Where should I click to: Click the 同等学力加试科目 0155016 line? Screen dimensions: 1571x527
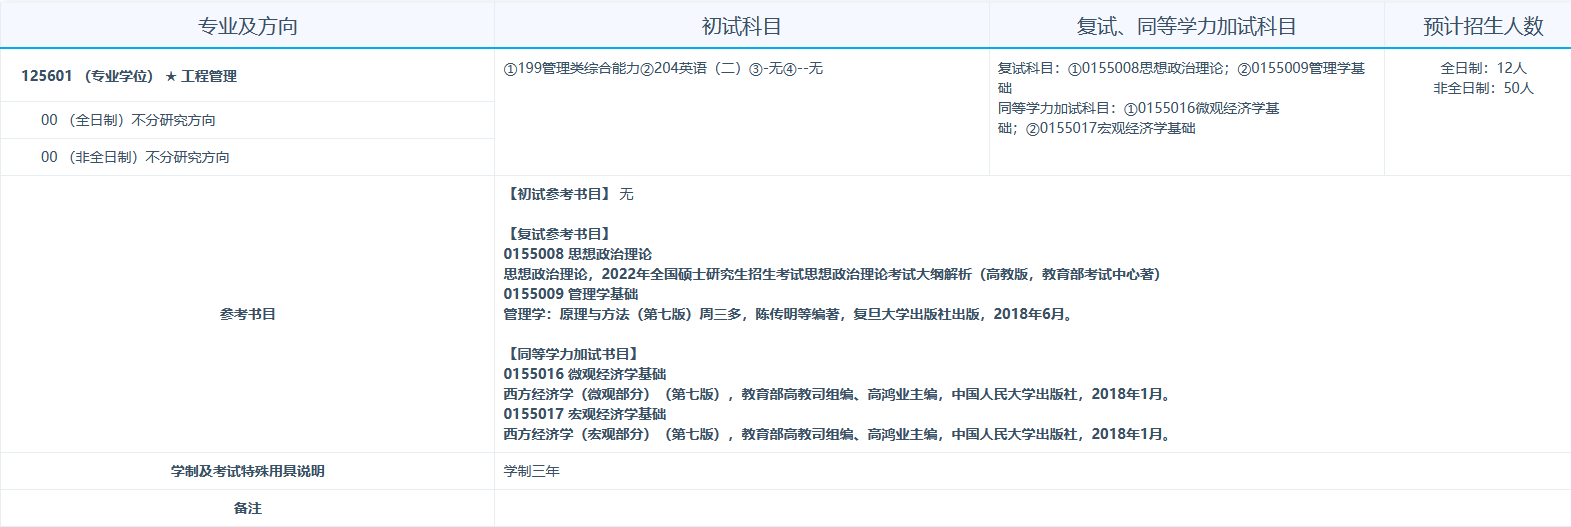(x=1138, y=108)
